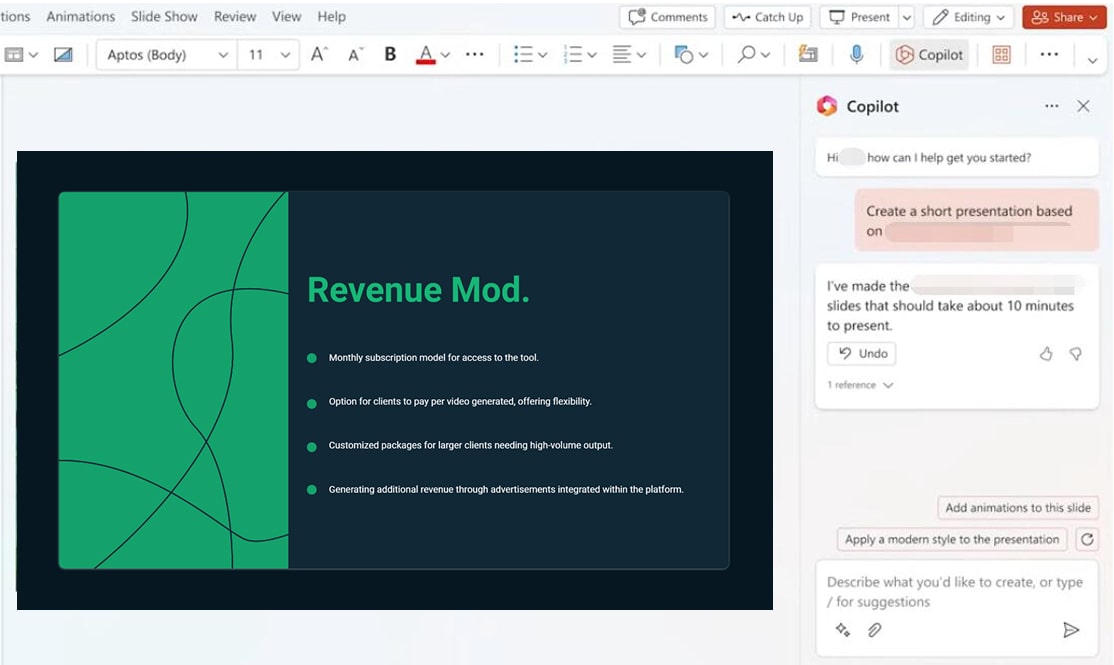Expand the 1 reference list
This screenshot has height=665, width=1114.
pos(860,385)
